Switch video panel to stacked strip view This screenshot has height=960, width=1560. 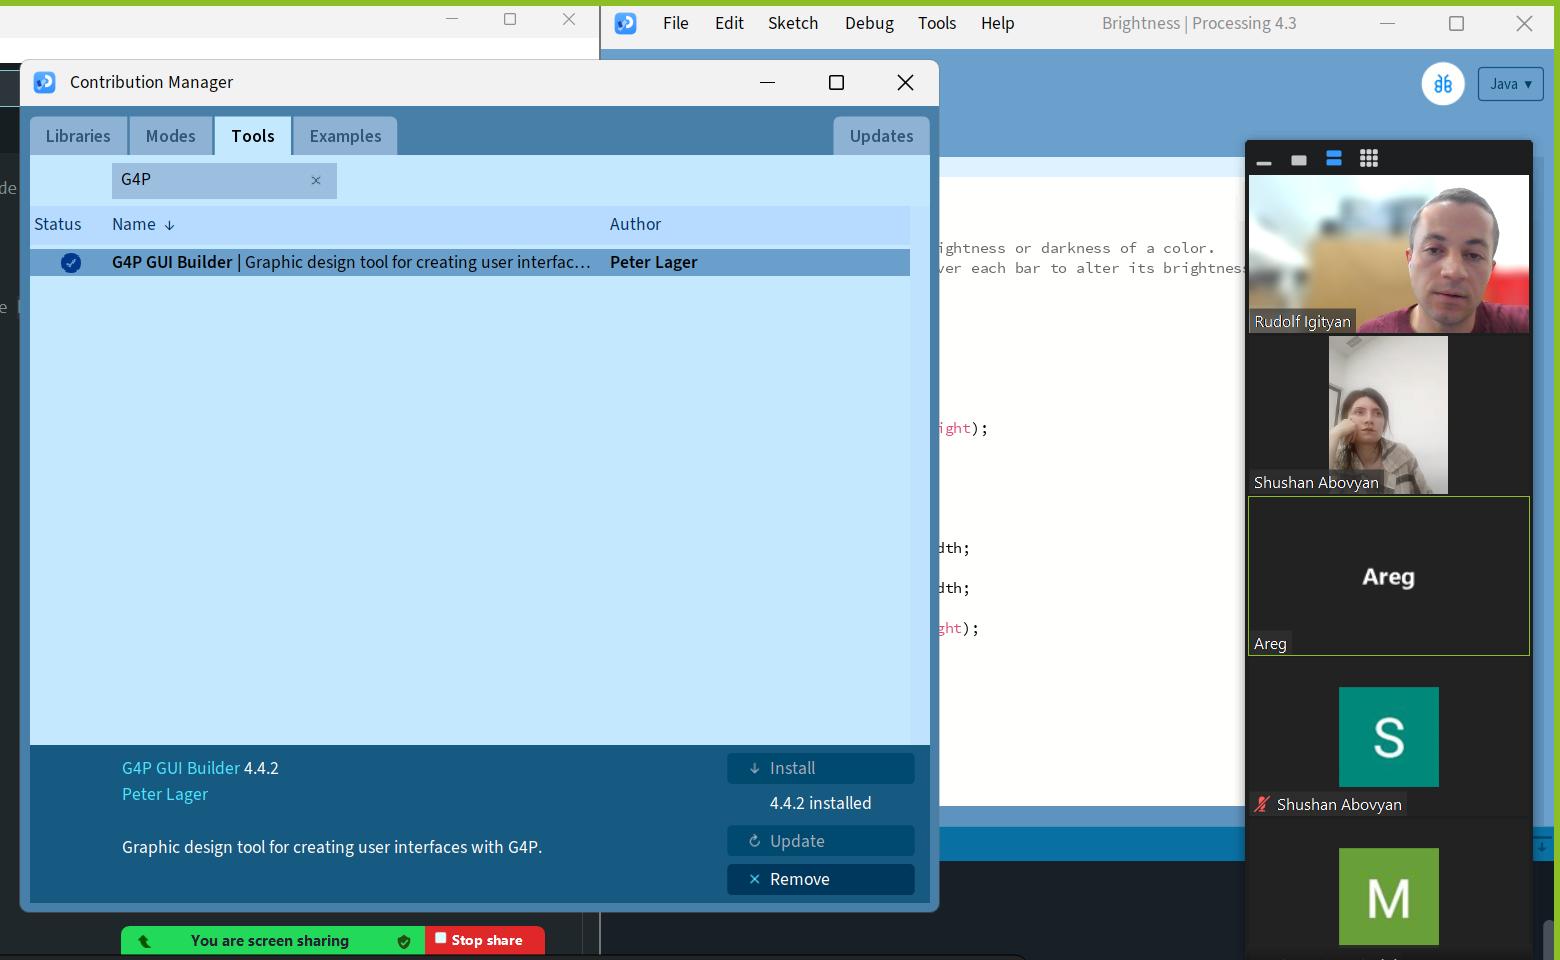tap(1334, 158)
